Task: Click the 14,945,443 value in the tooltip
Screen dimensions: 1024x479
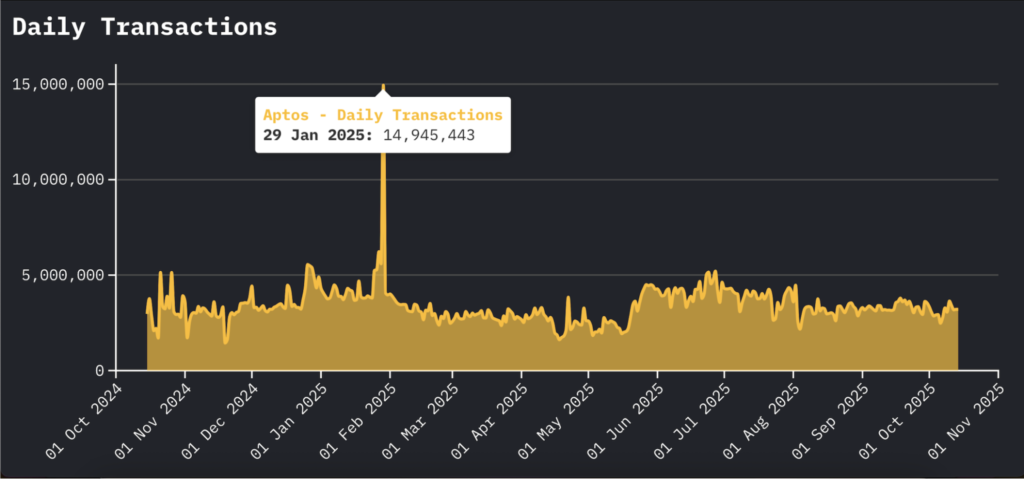Action: [x=428, y=135]
